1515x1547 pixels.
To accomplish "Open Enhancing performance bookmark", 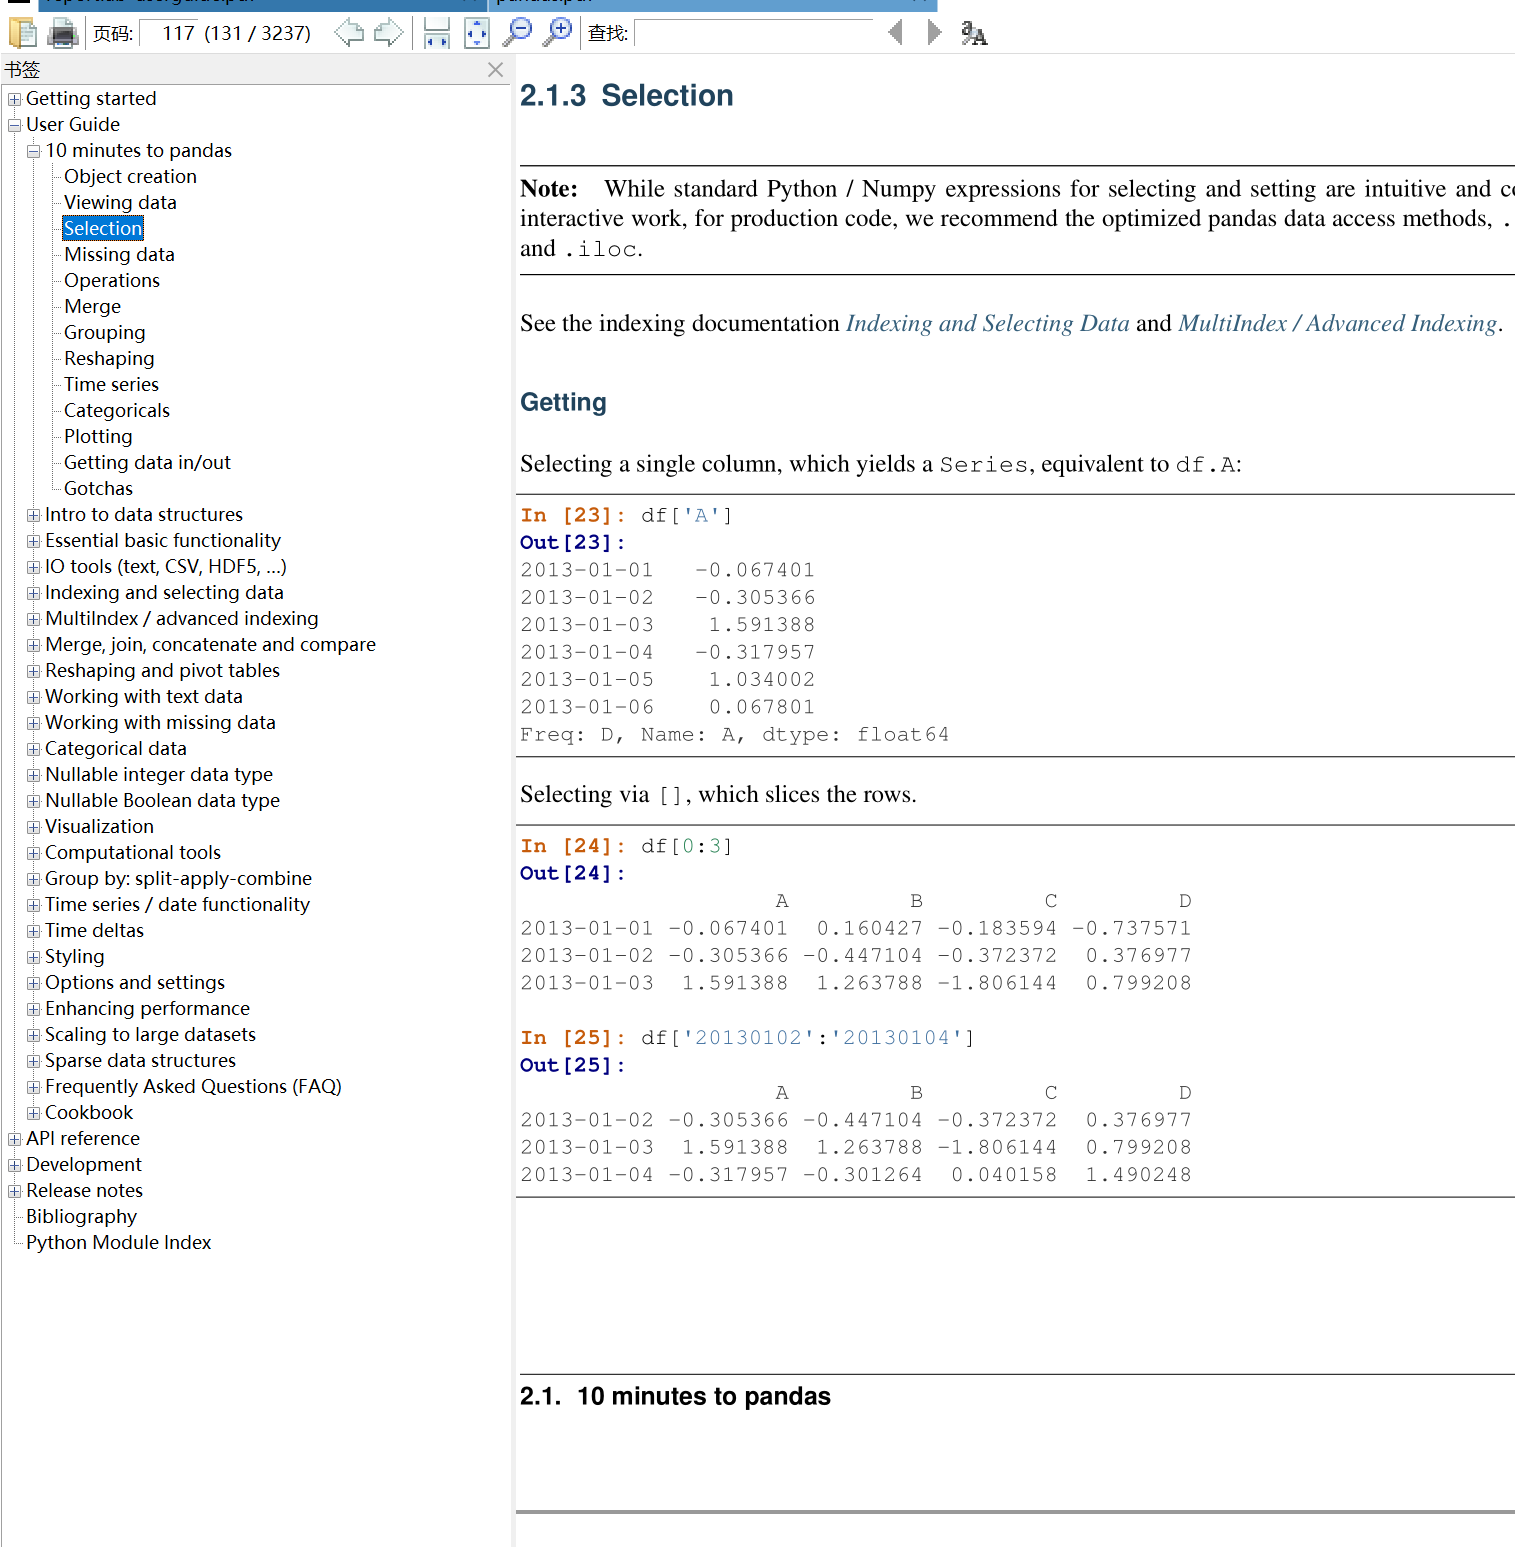I will click(x=147, y=1008).
